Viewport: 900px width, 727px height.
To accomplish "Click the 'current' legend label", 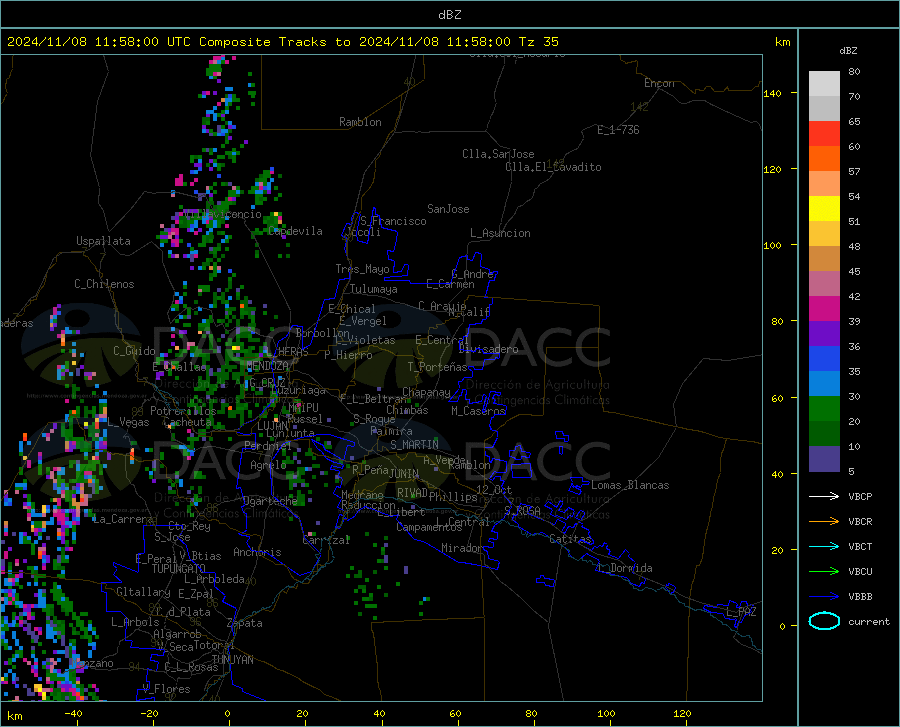I will 869,621.
